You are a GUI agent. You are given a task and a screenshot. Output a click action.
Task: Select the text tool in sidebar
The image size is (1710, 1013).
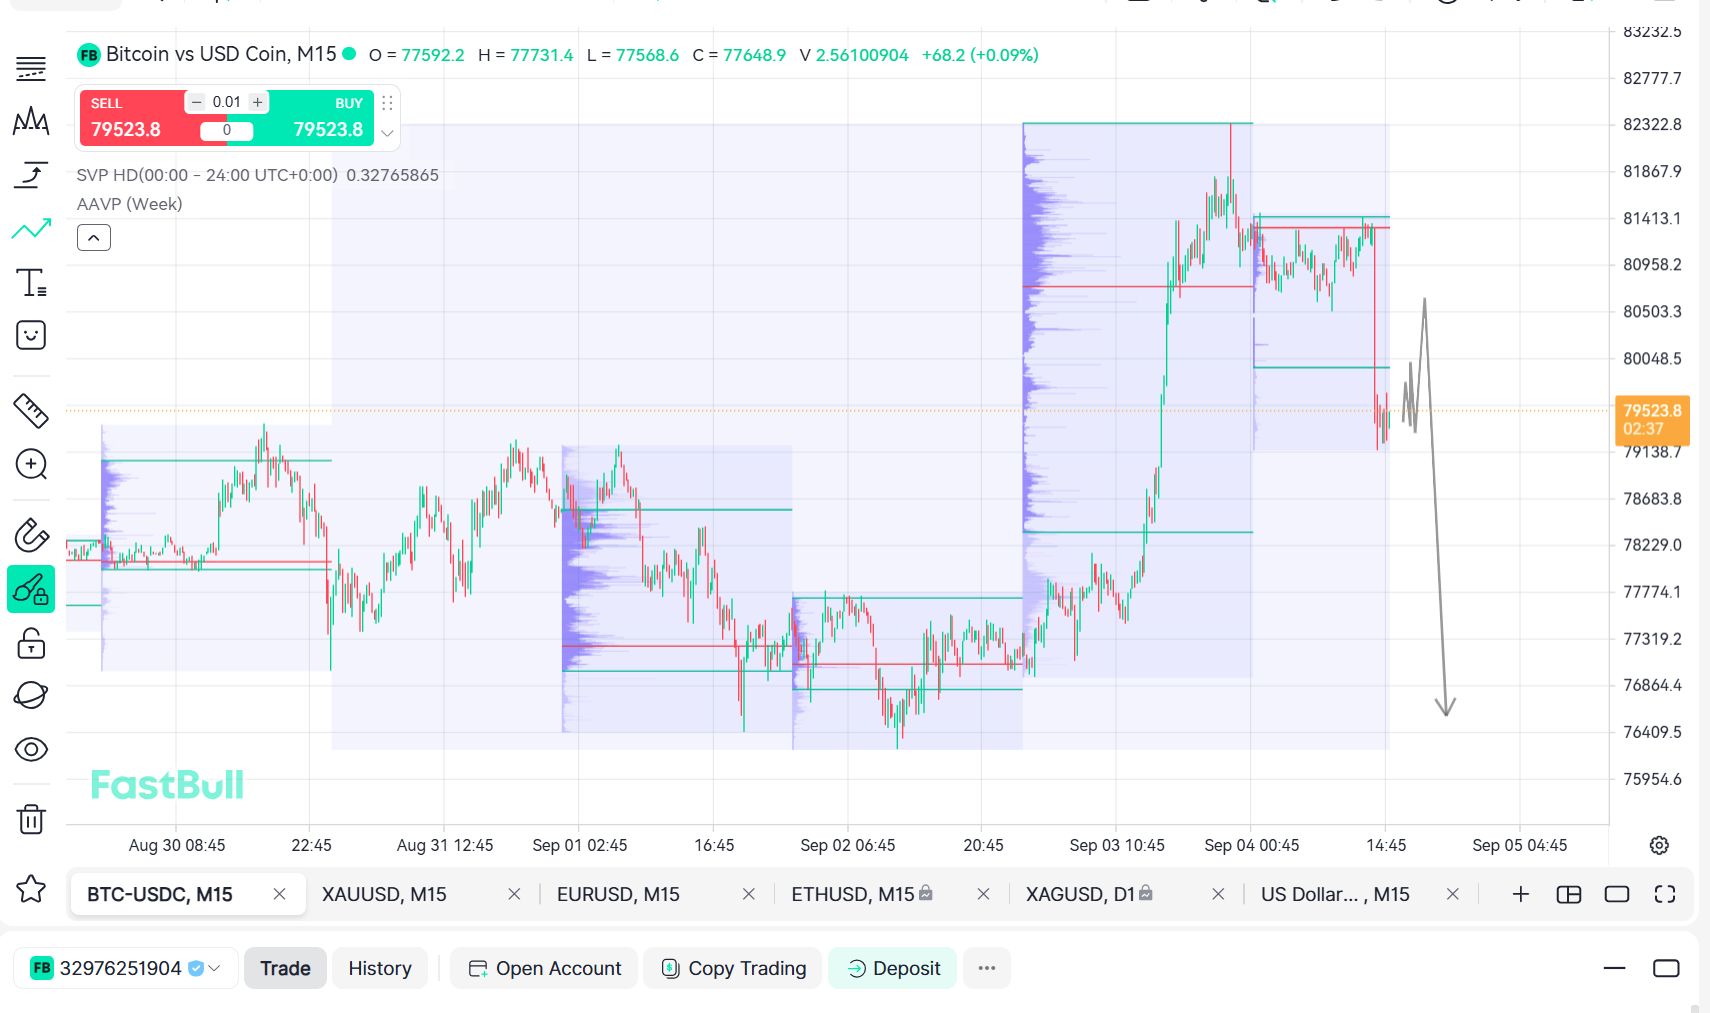pyautogui.click(x=31, y=283)
